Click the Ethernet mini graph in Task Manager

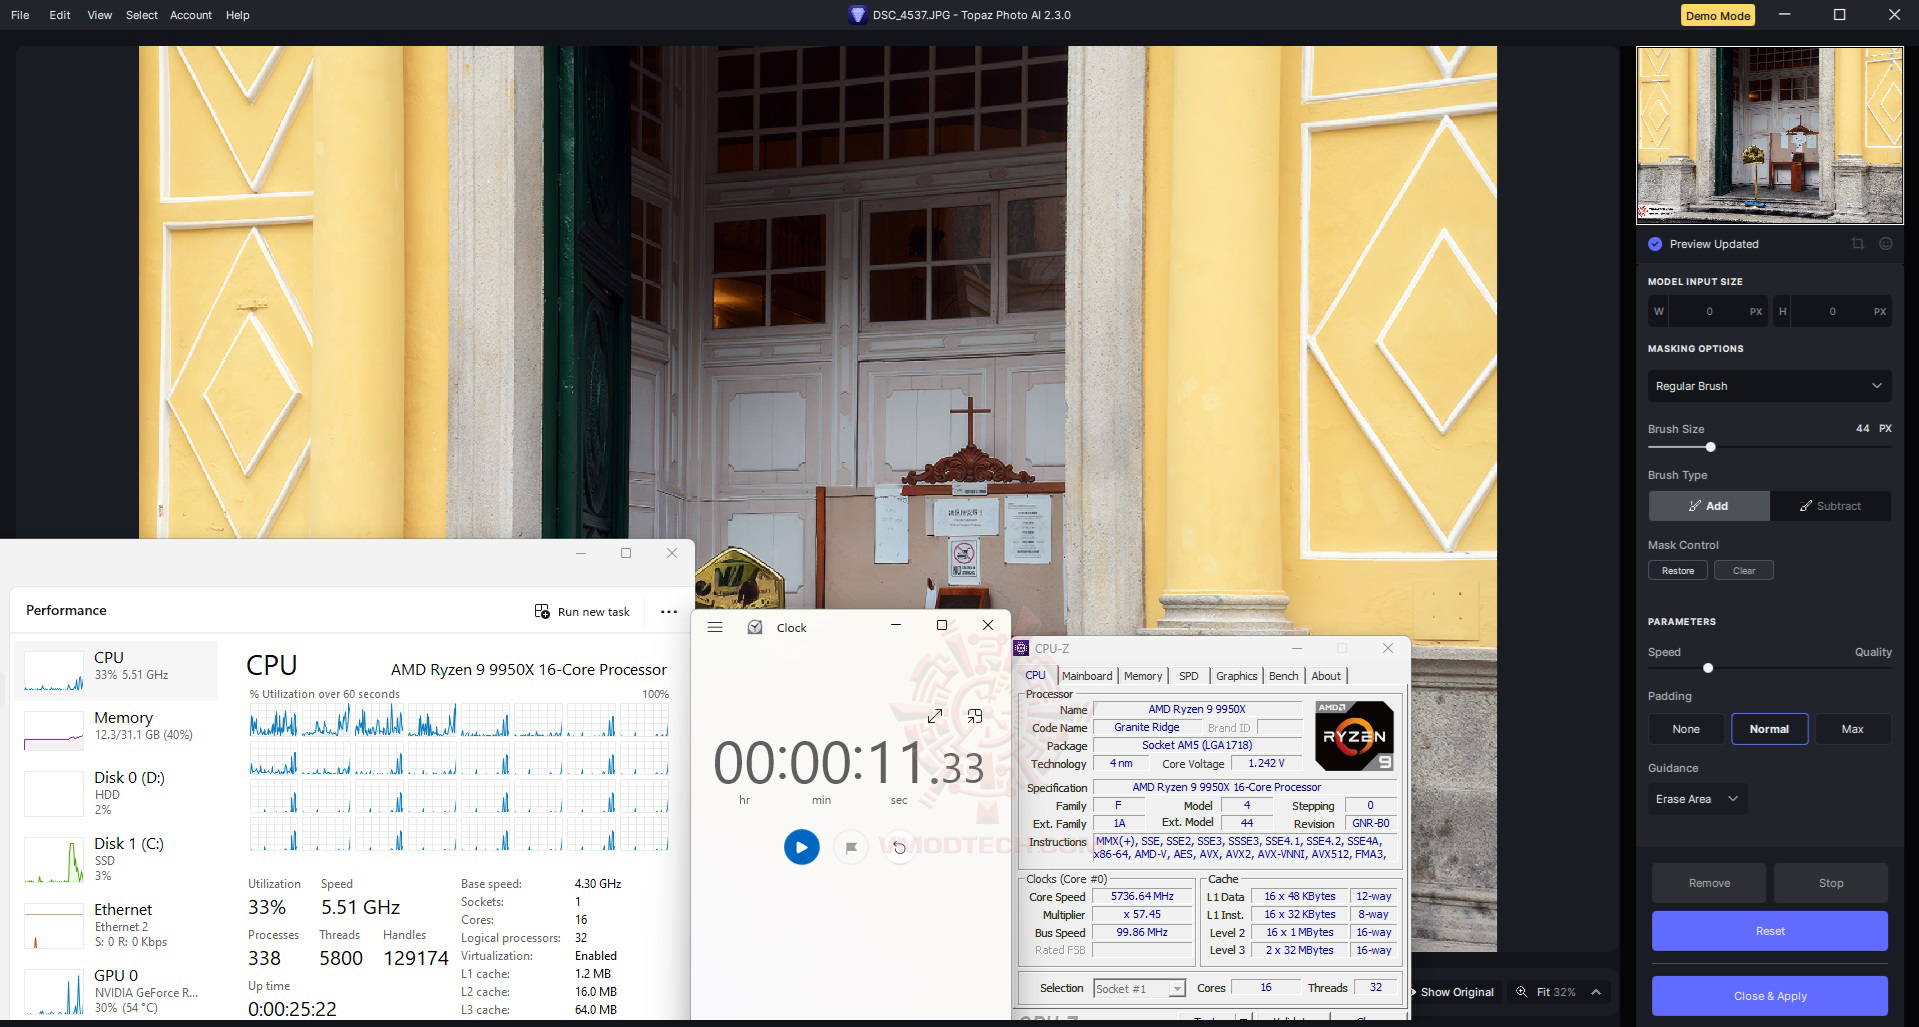pyautogui.click(x=54, y=926)
